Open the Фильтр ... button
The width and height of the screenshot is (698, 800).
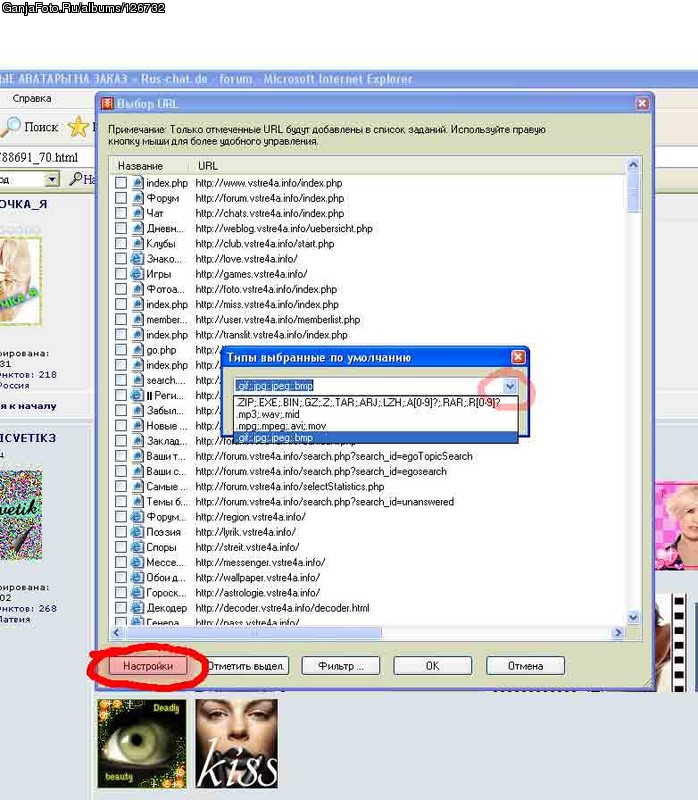point(341,666)
